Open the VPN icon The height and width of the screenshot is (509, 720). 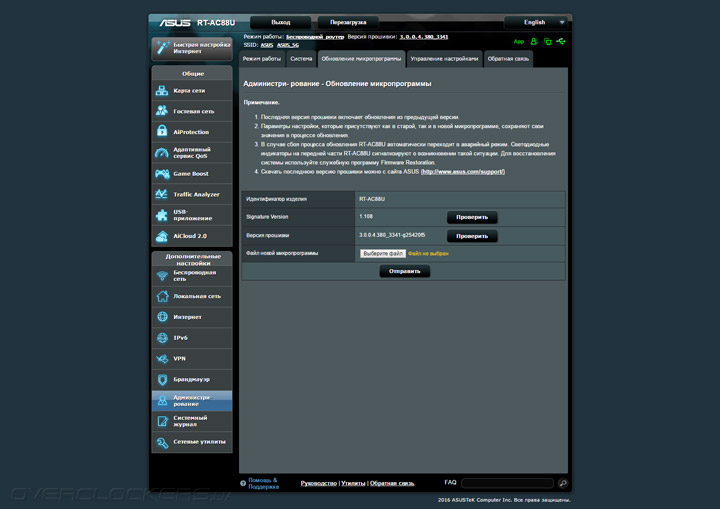[x=162, y=358]
